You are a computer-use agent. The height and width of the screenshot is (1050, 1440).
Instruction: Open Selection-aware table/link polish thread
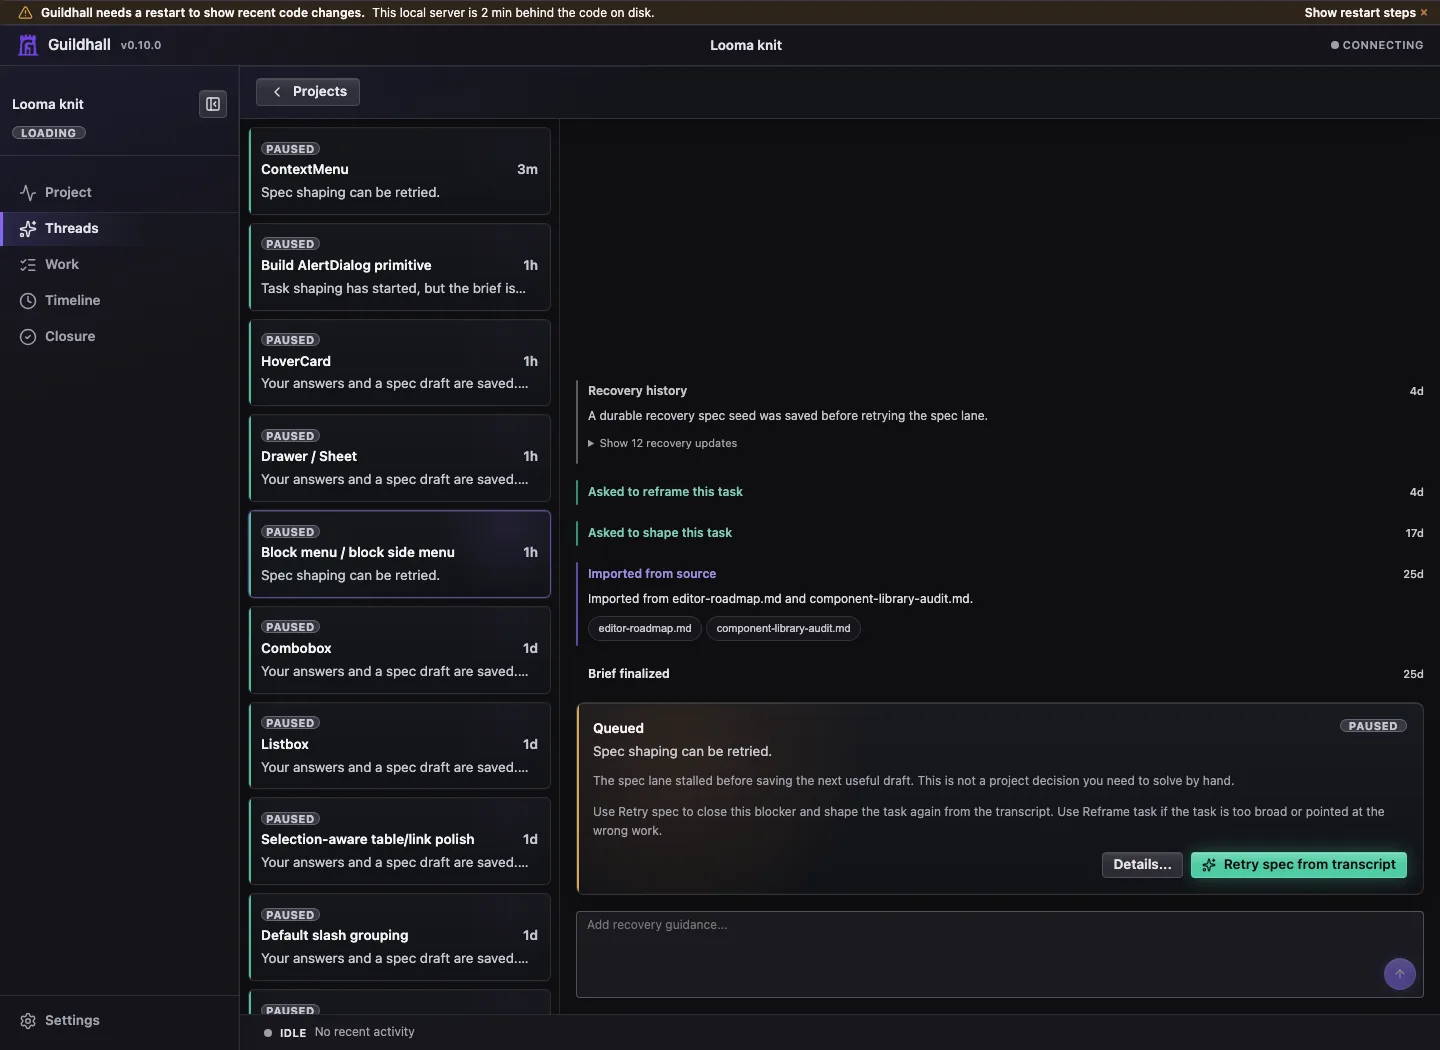[399, 841]
